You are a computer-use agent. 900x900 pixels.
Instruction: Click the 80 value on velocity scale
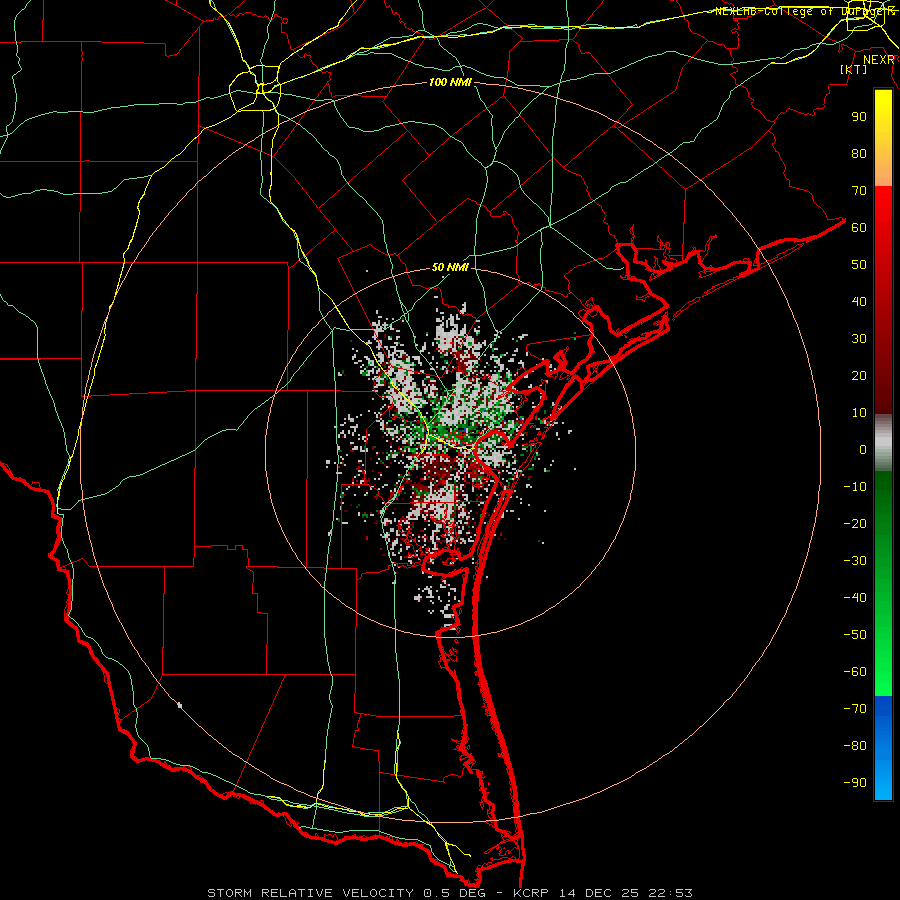[859, 153]
